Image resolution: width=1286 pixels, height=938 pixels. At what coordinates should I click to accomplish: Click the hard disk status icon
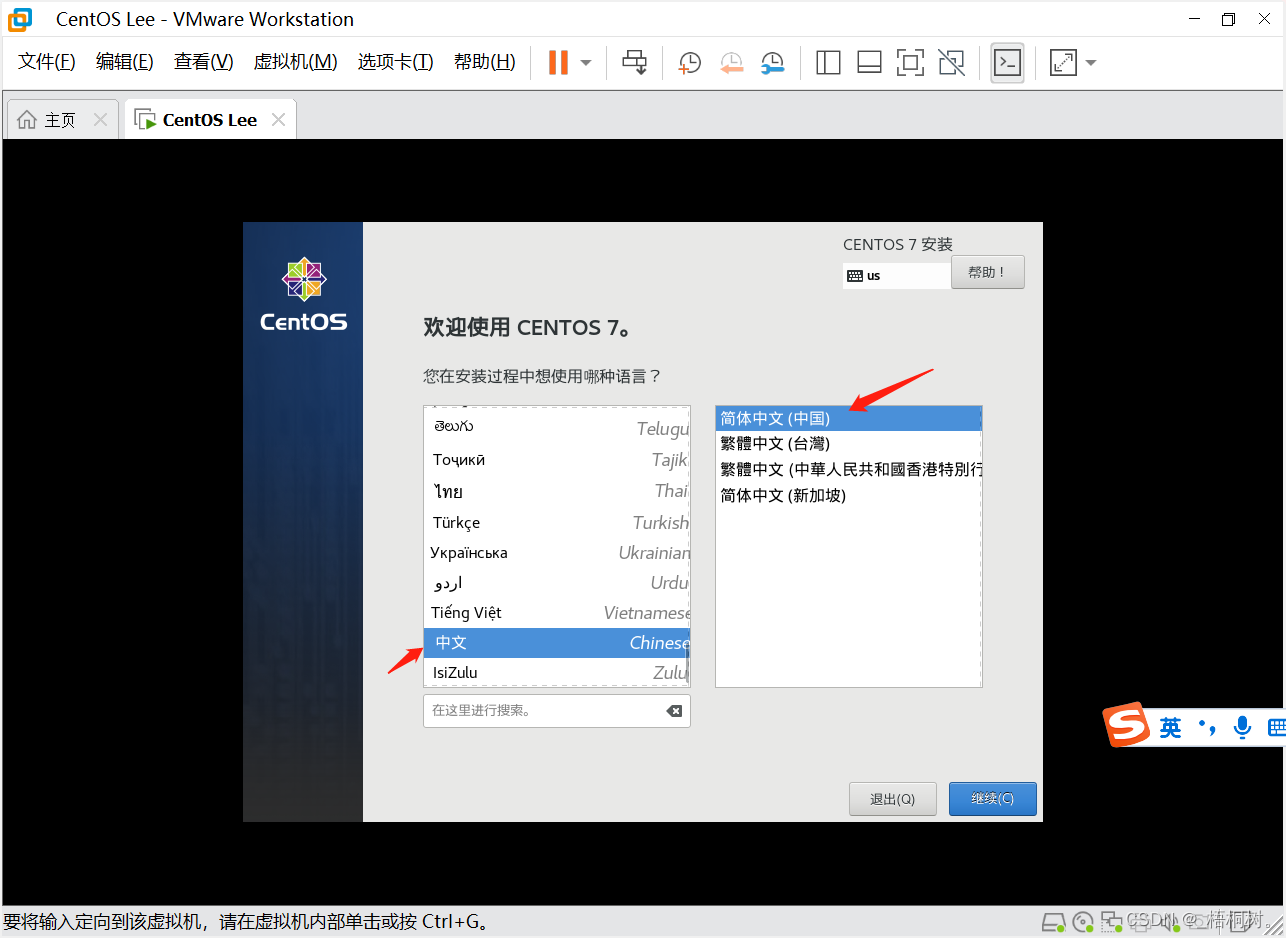click(x=1054, y=921)
